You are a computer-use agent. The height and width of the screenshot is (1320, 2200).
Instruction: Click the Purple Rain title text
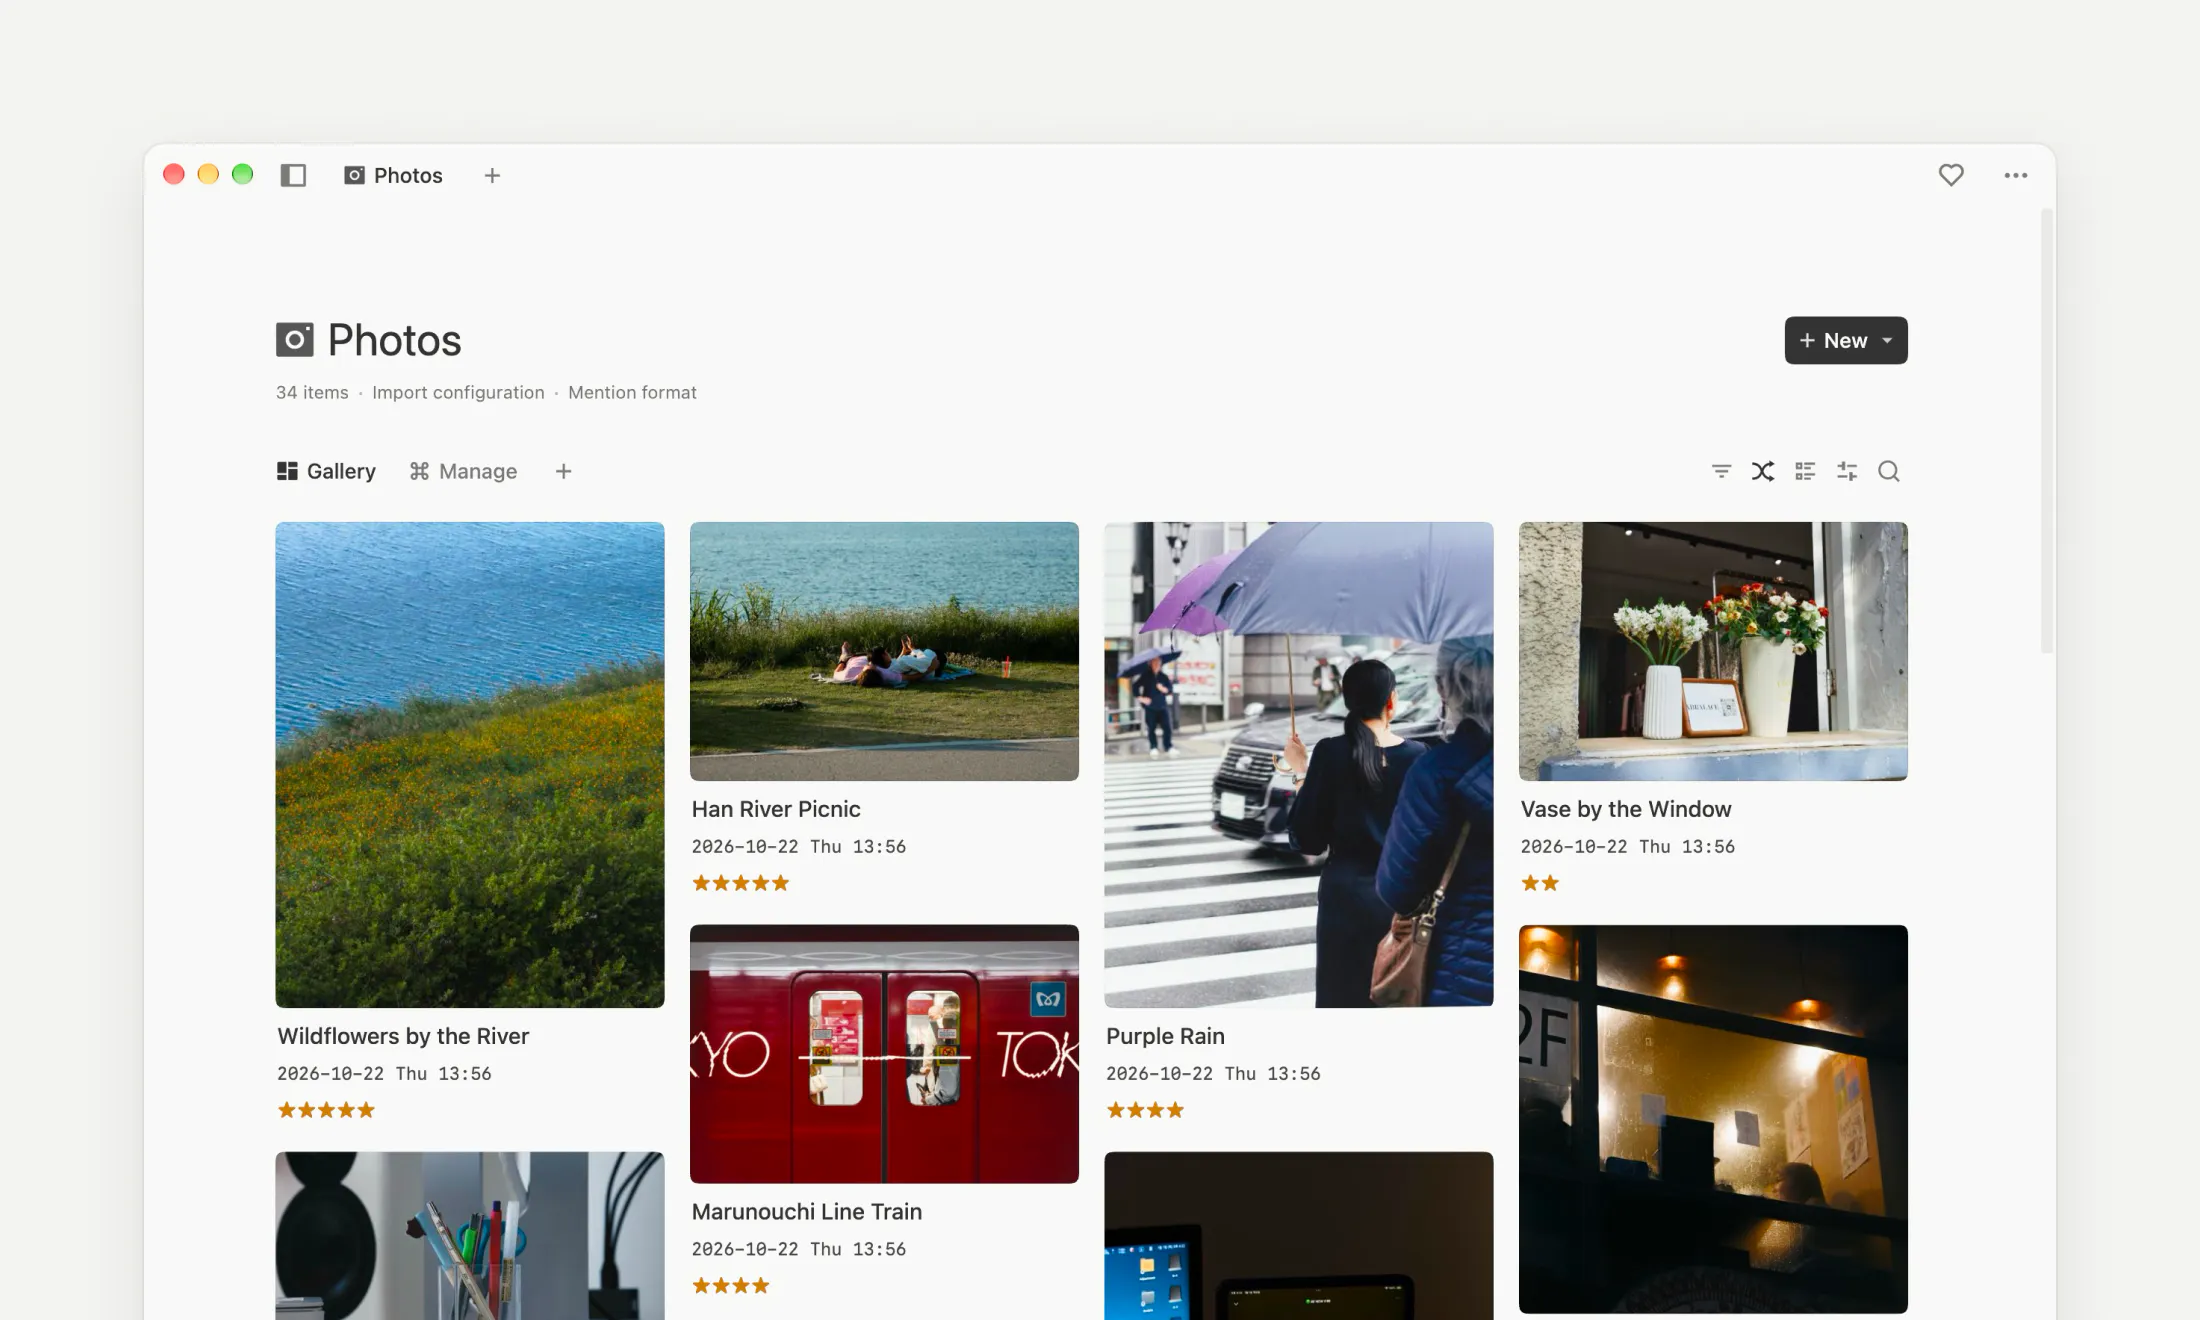(1165, 1036)
